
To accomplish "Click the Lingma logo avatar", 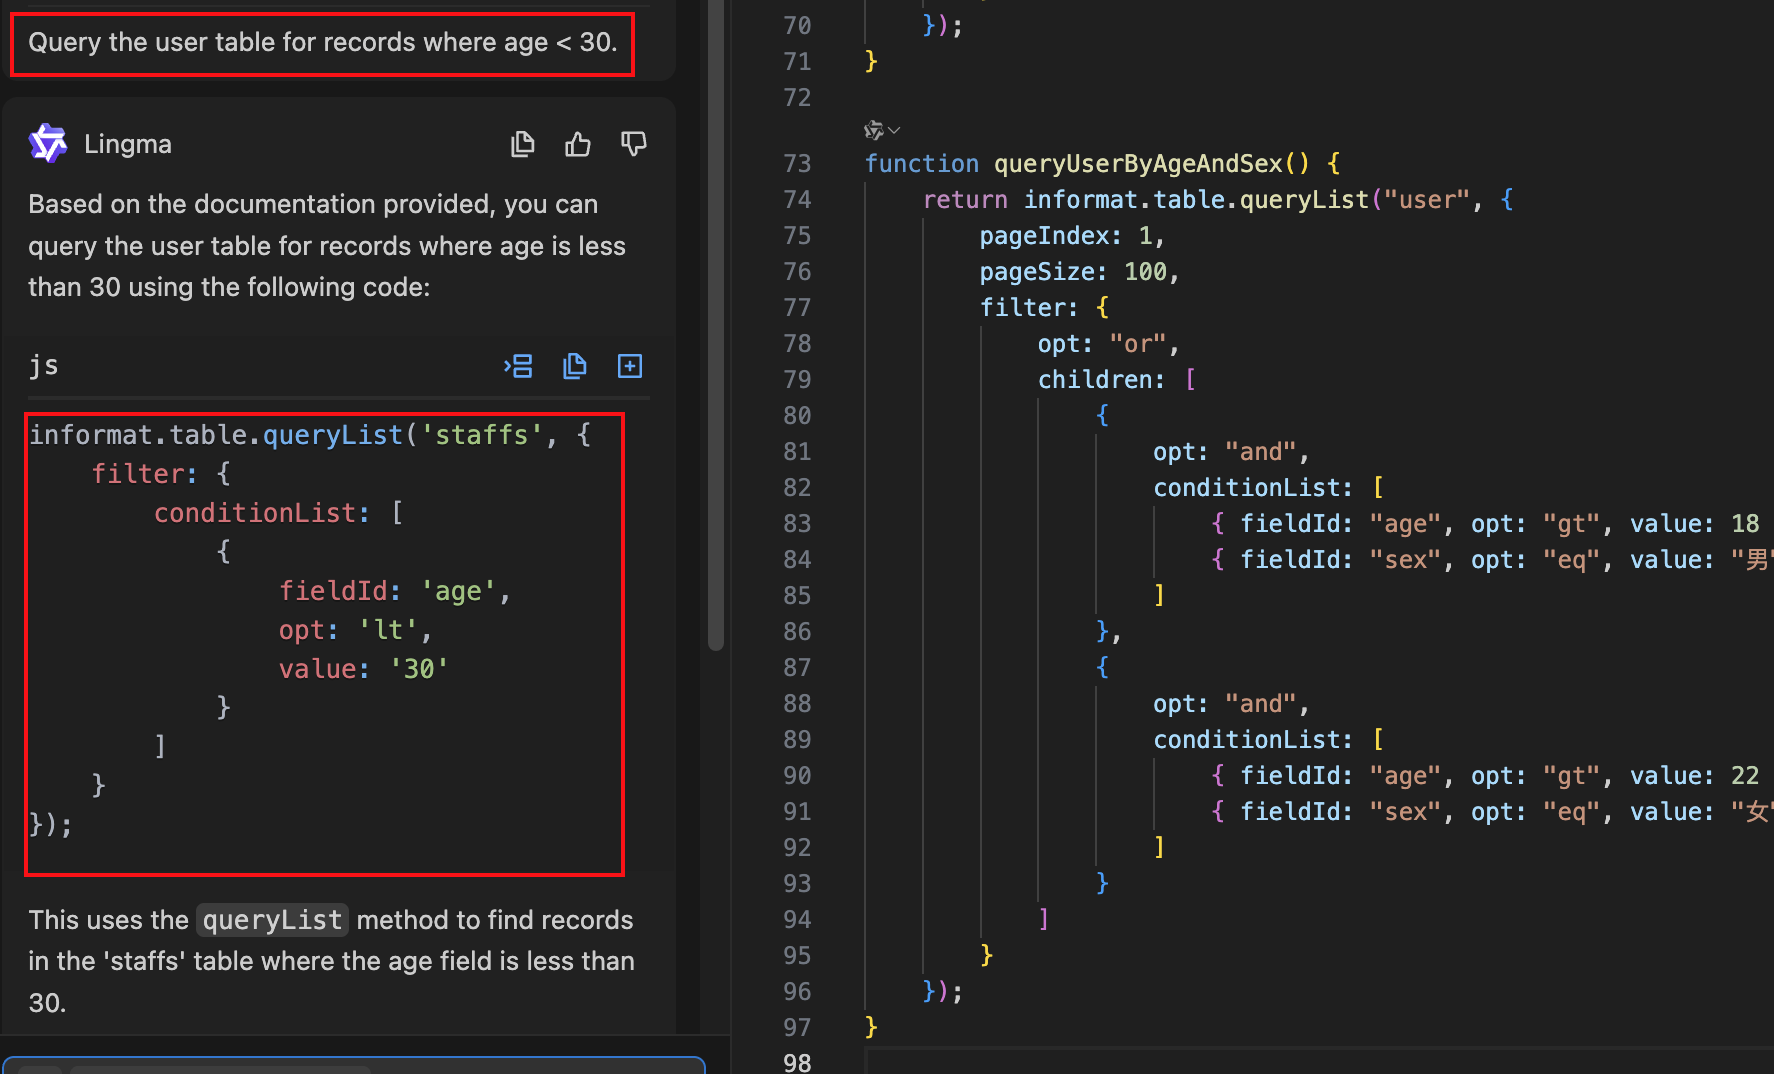I will pyautogui.click(x=48, y=144).
